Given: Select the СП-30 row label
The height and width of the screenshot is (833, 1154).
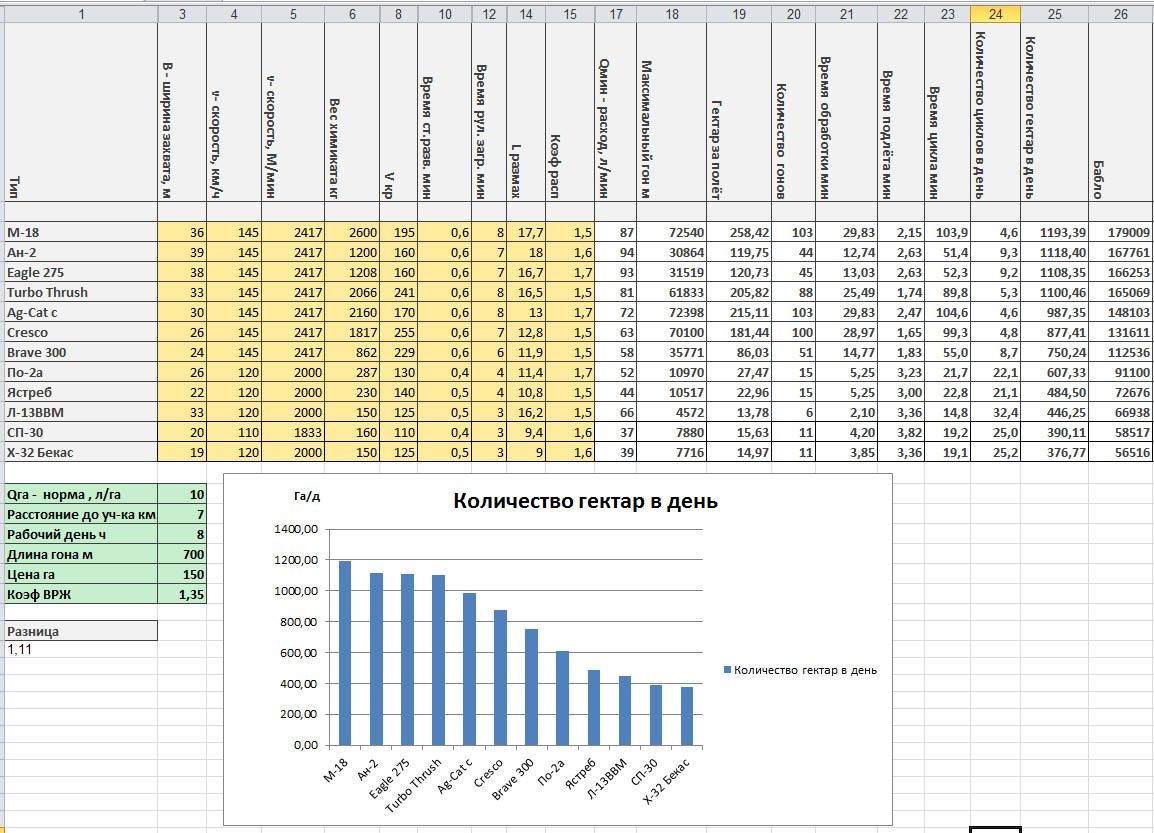Looking at the screenshot, I should point(81,432).
